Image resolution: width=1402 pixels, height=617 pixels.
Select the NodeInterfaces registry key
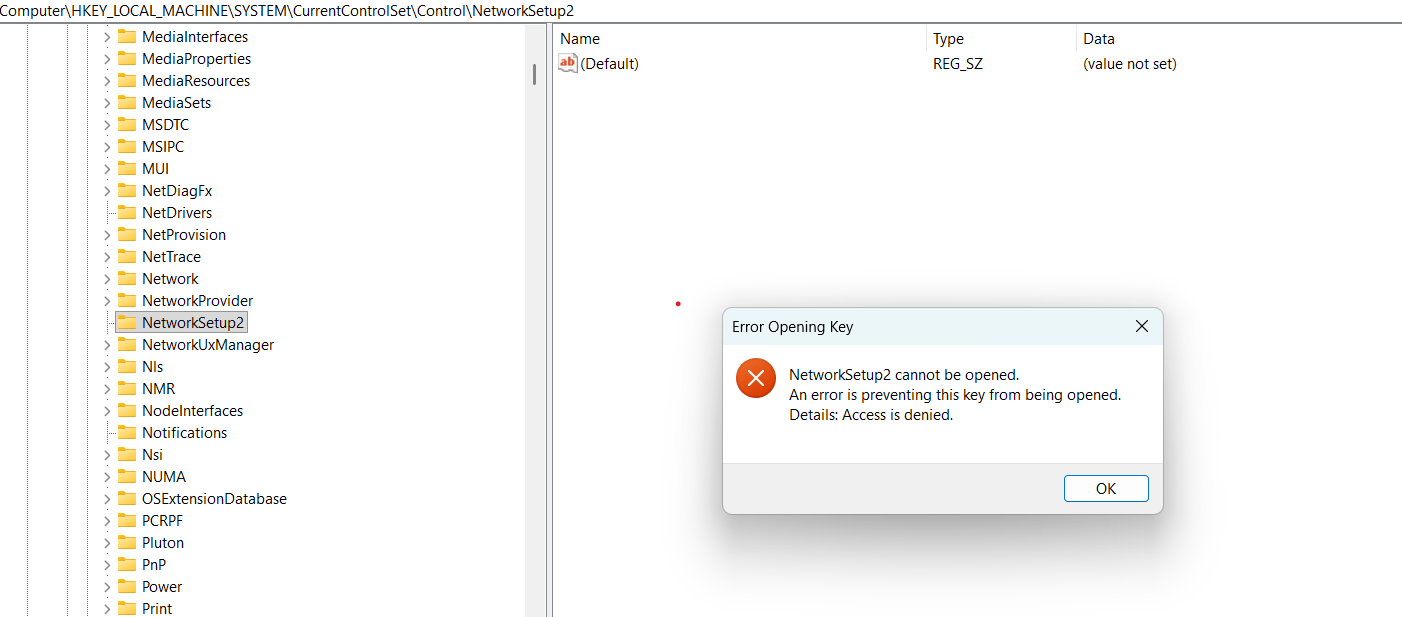tap(192, 411)
